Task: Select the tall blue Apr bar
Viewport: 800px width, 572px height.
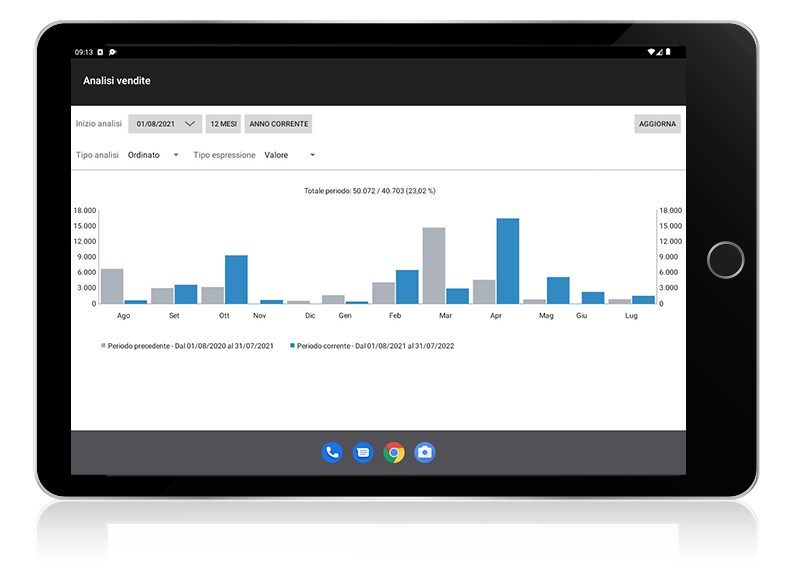Action: (x=507, y=261)
